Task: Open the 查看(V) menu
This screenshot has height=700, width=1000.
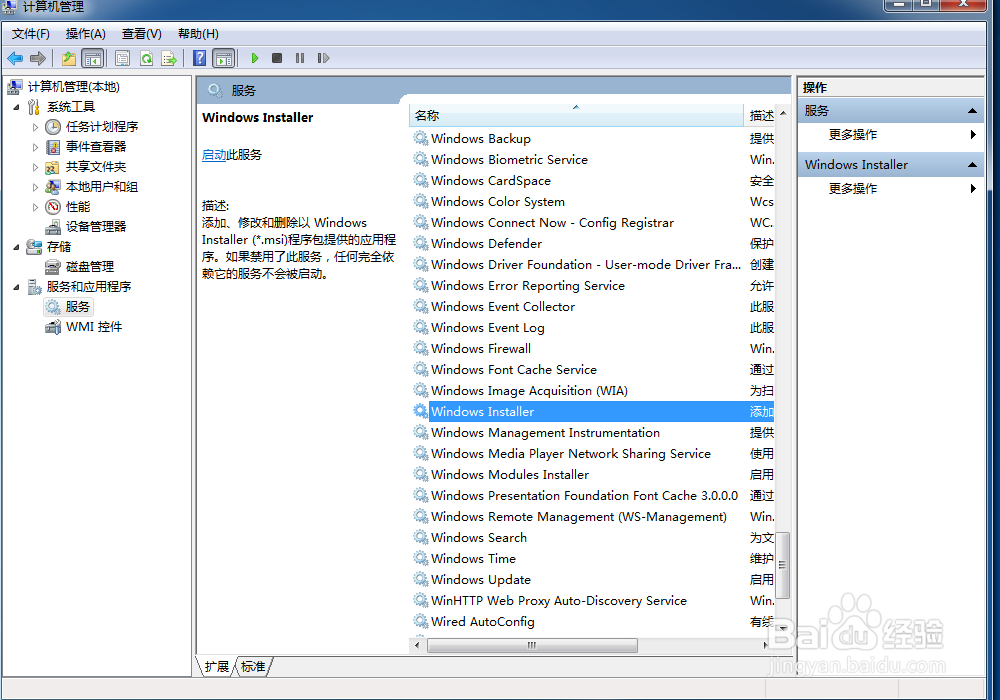Action: (142, 34)
